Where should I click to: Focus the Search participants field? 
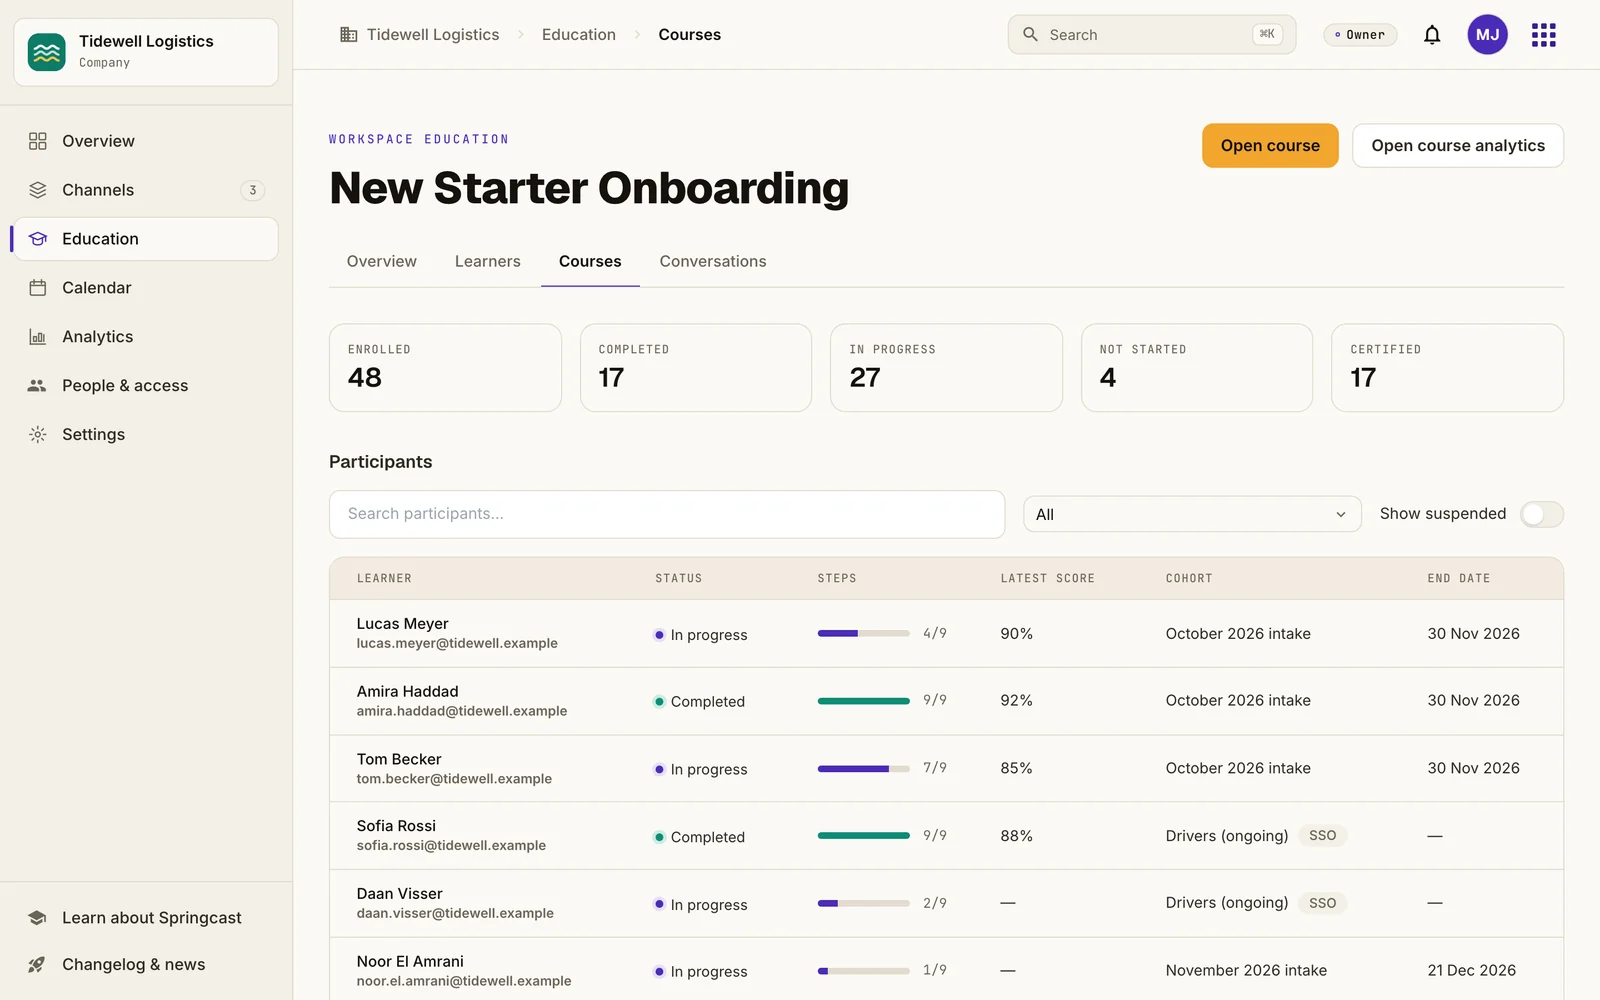pos(667,514)
